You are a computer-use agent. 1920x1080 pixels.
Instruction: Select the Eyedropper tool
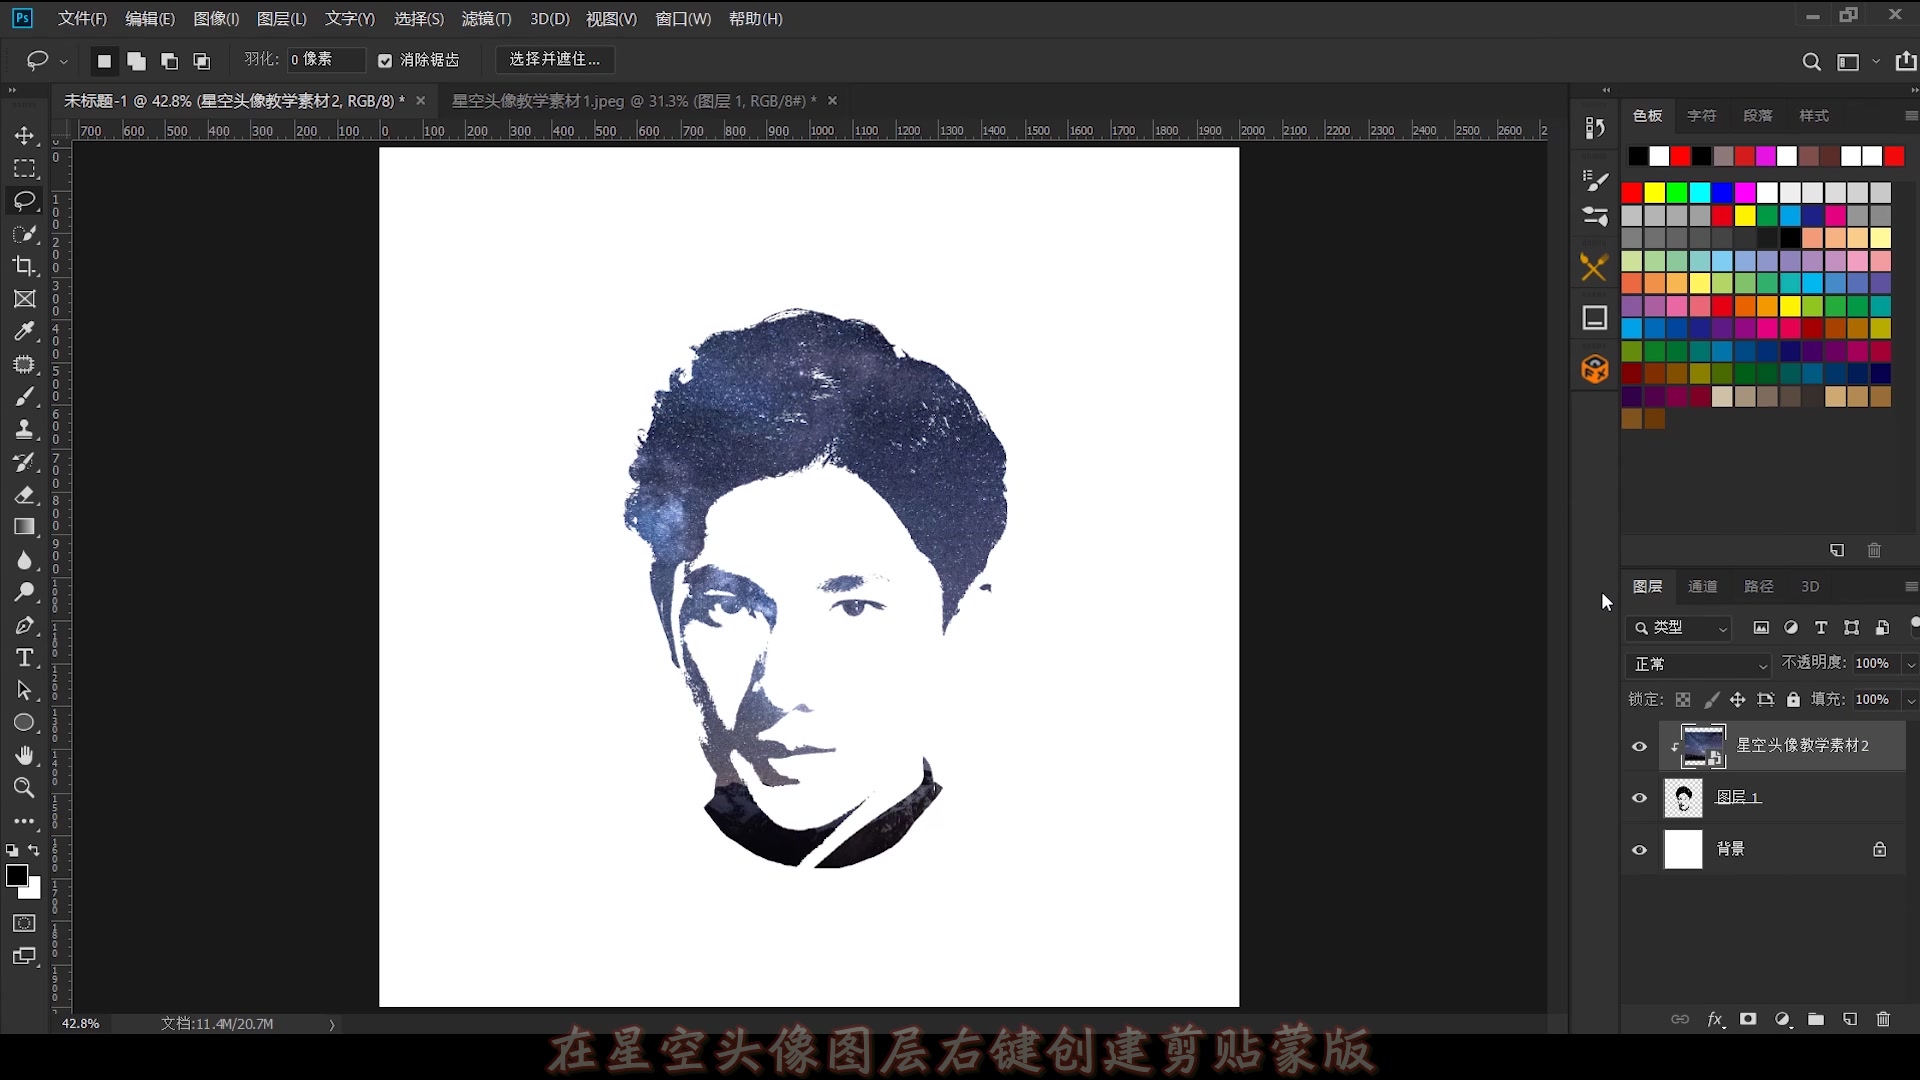click(24, 331)
